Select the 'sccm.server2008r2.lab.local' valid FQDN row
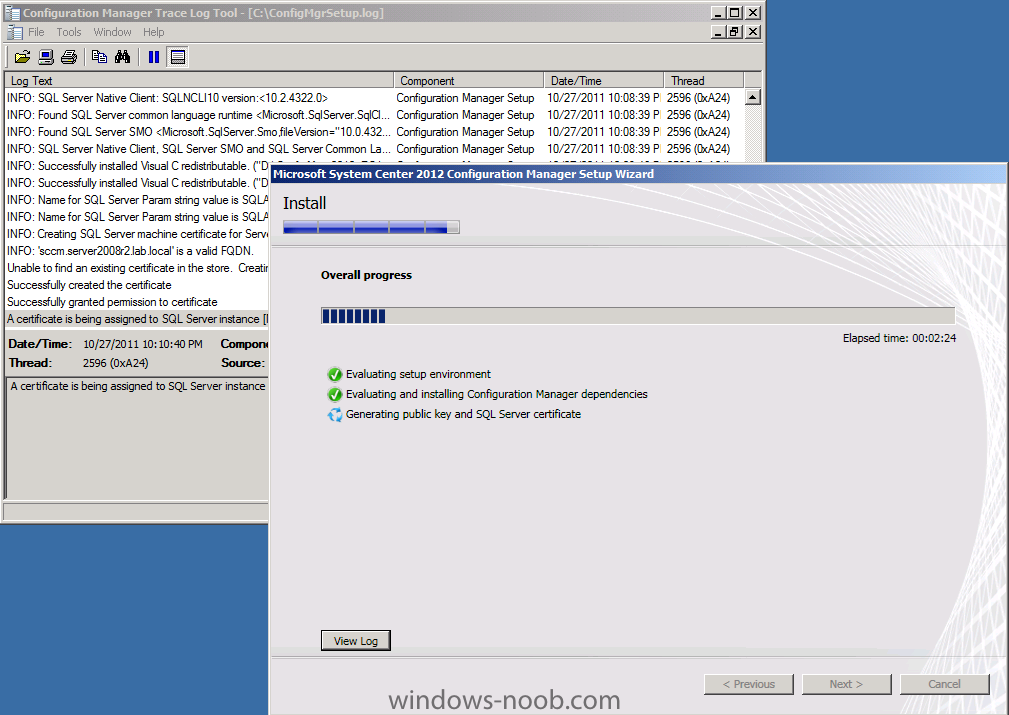1009x715 pixels. 137,251
